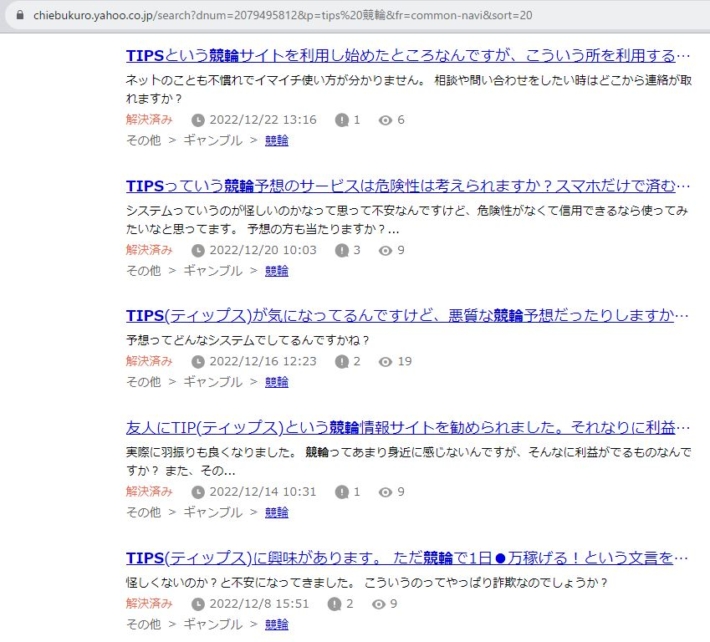This screenshot has width=710, height=642.
Task: Click snippet starting '実際に羽振りも良くなりました'
Action: click(408, 461)
